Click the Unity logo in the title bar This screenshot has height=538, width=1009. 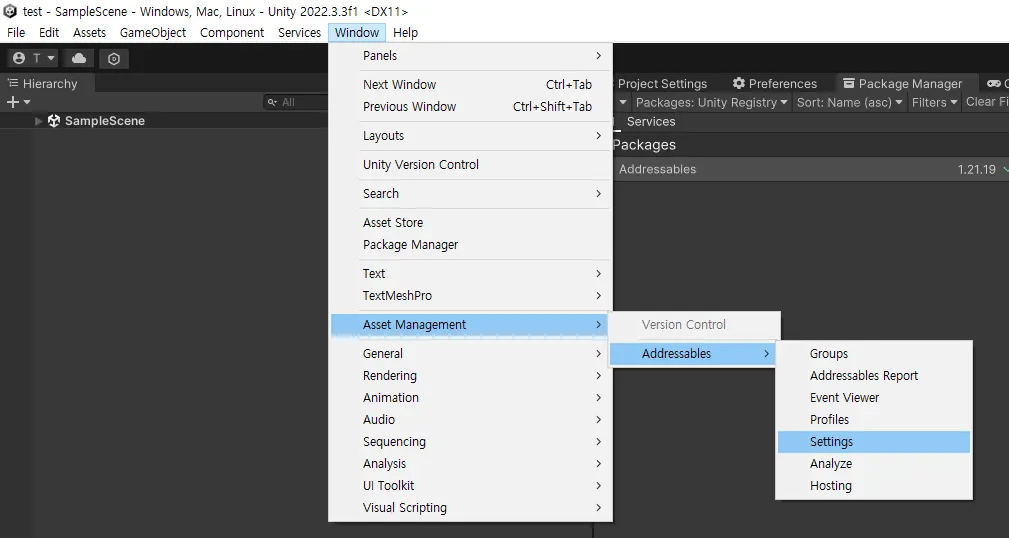(10, 11)
